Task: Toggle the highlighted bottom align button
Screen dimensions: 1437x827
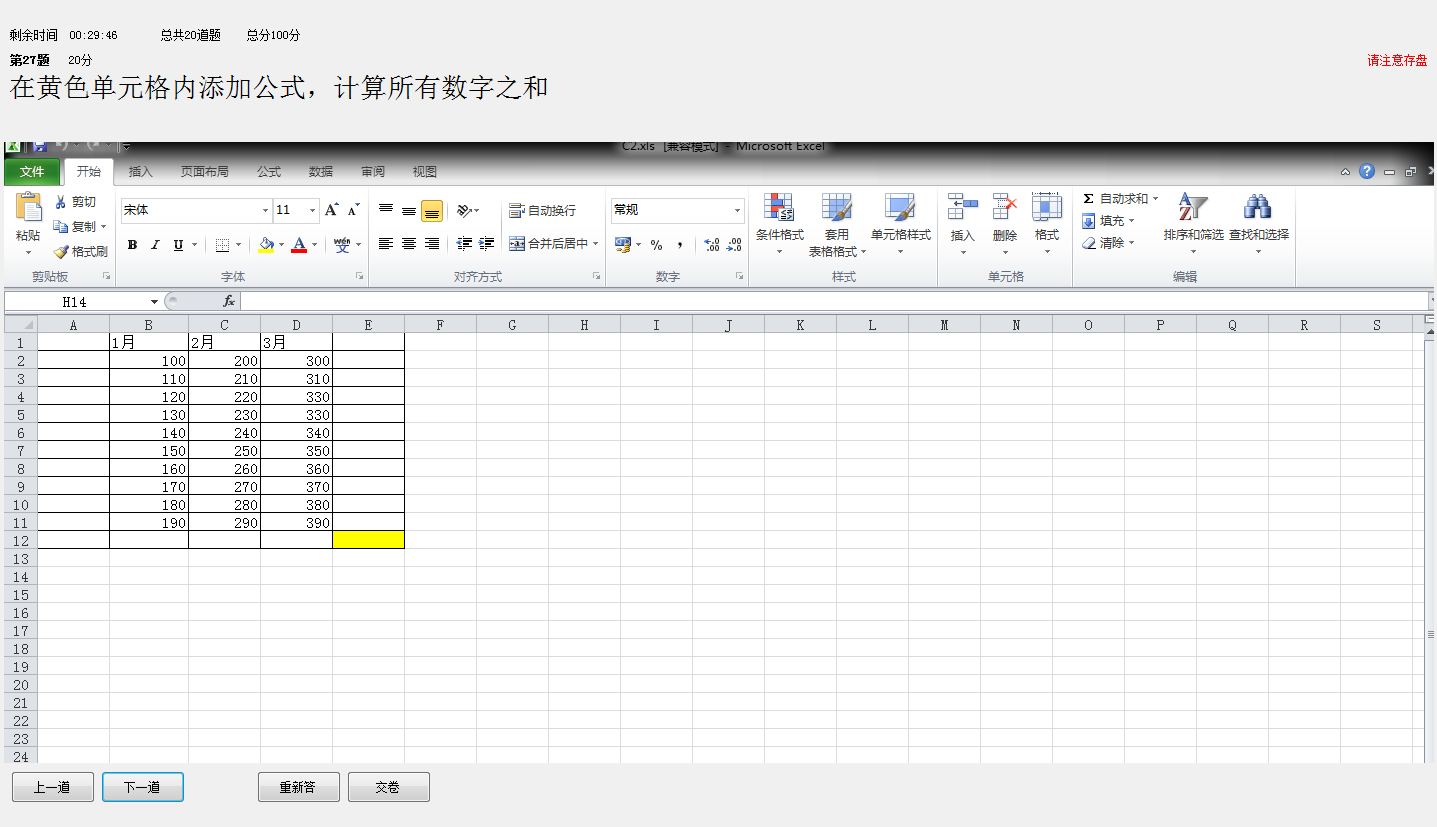Action: point(432,211)
